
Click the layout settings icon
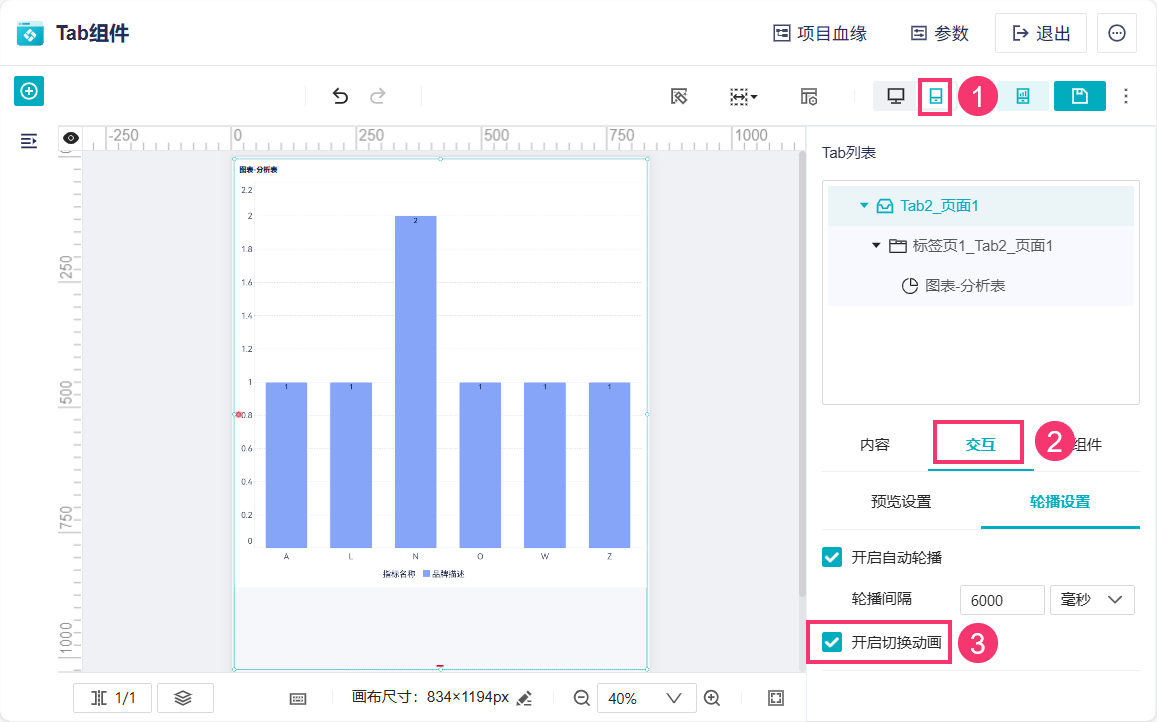point(809,97)
